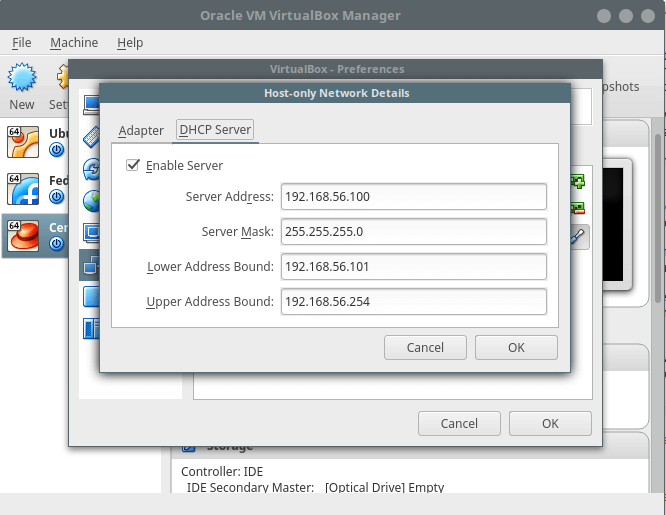The image size is (666, 515).
Task: Open the File menu
Action: pos(21,43)
